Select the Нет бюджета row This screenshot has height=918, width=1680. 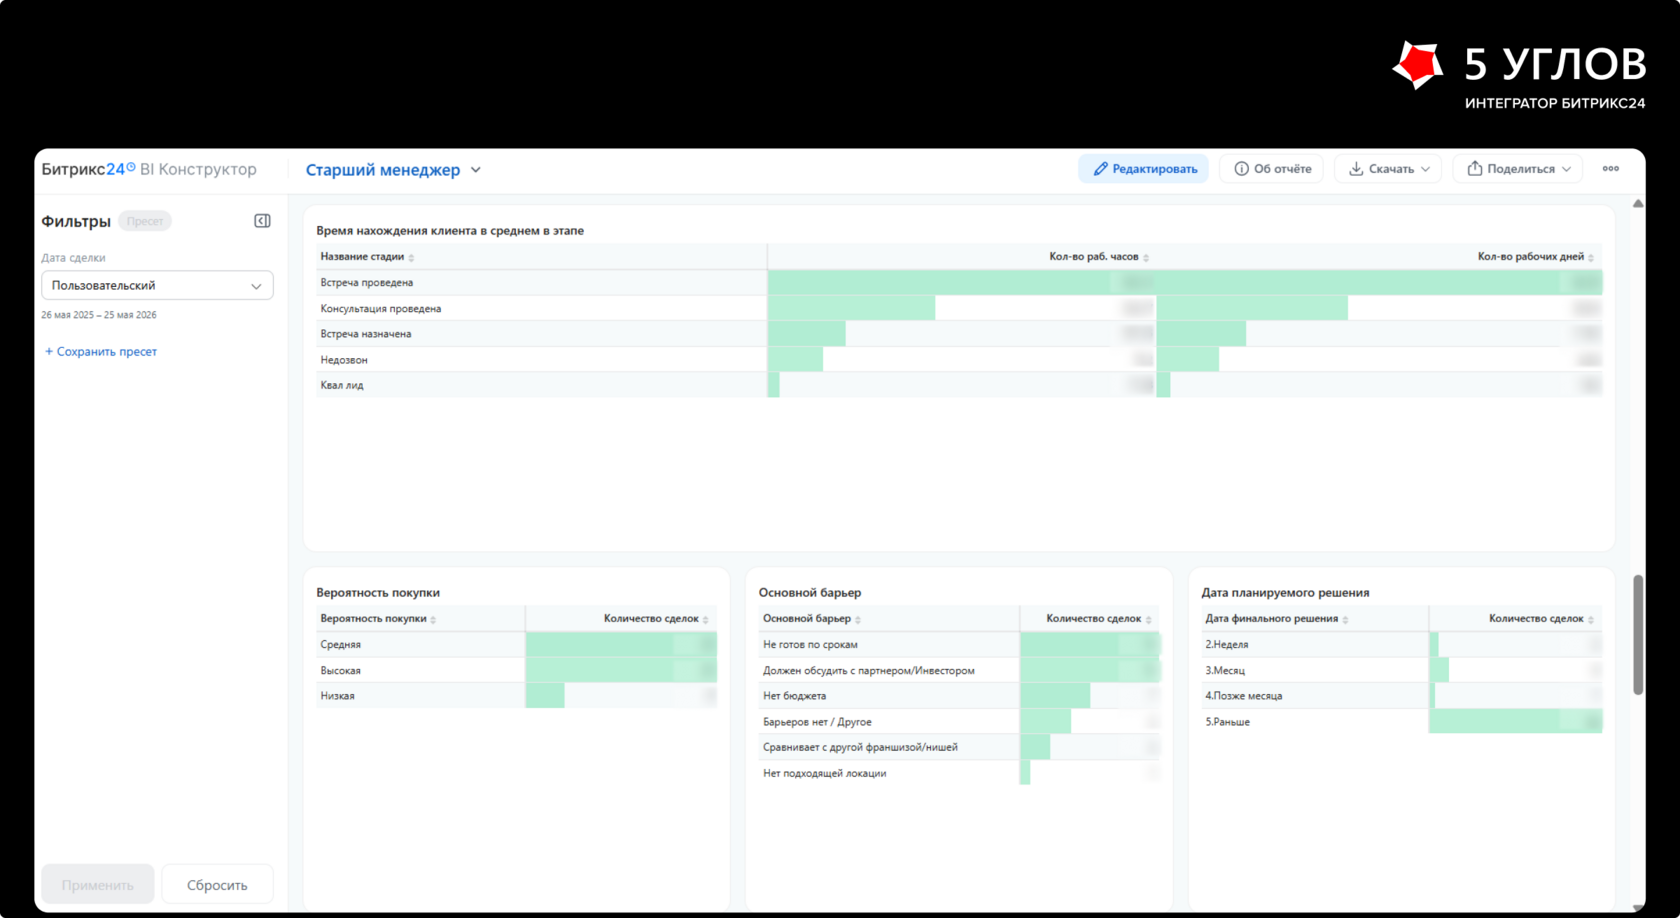tap(959, 696)
